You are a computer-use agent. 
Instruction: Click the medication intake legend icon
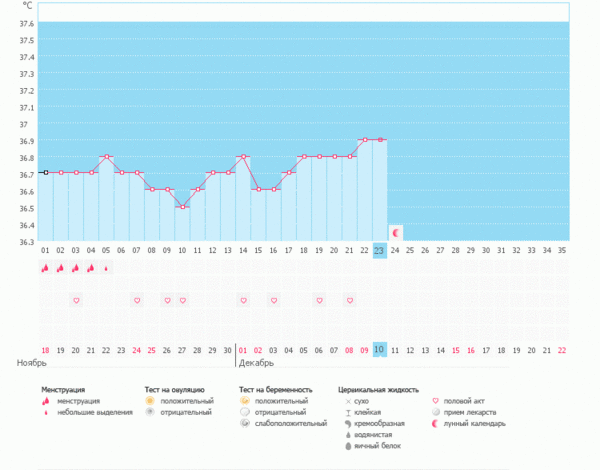tap(435, 411)
